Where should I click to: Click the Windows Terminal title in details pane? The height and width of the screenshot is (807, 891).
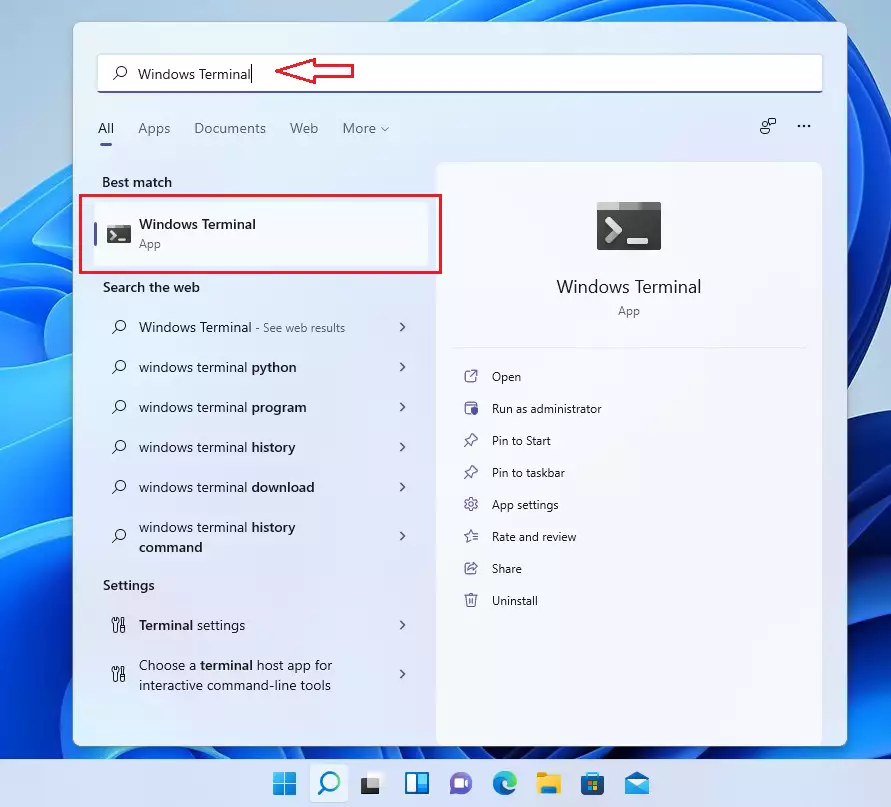[628, 286]
